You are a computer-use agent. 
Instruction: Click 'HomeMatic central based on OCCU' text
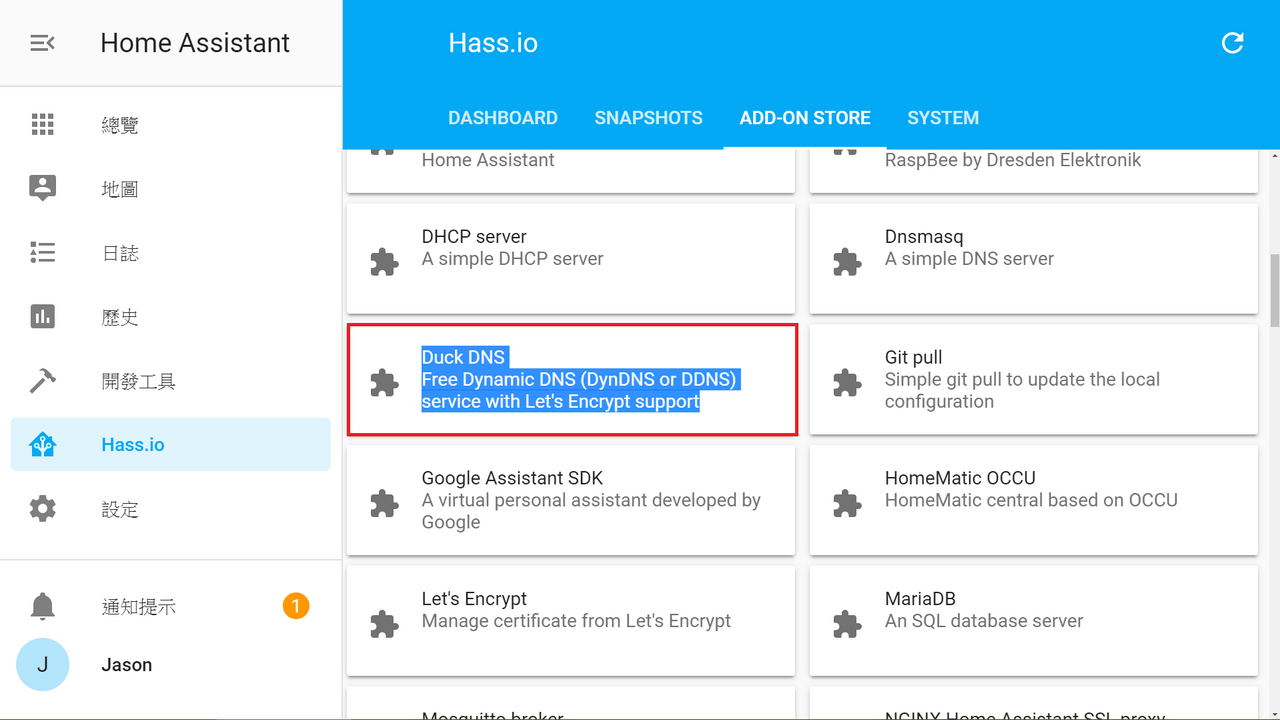(x=1031, y=500)
